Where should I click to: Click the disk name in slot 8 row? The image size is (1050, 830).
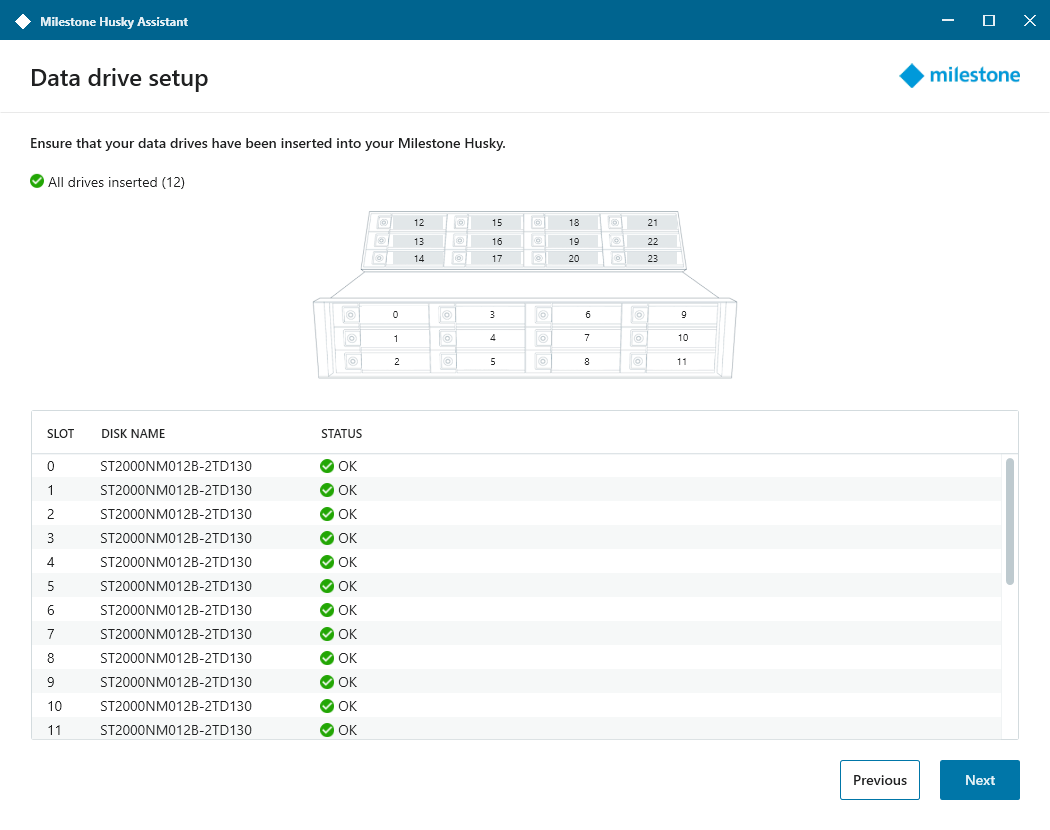(176, 659)
